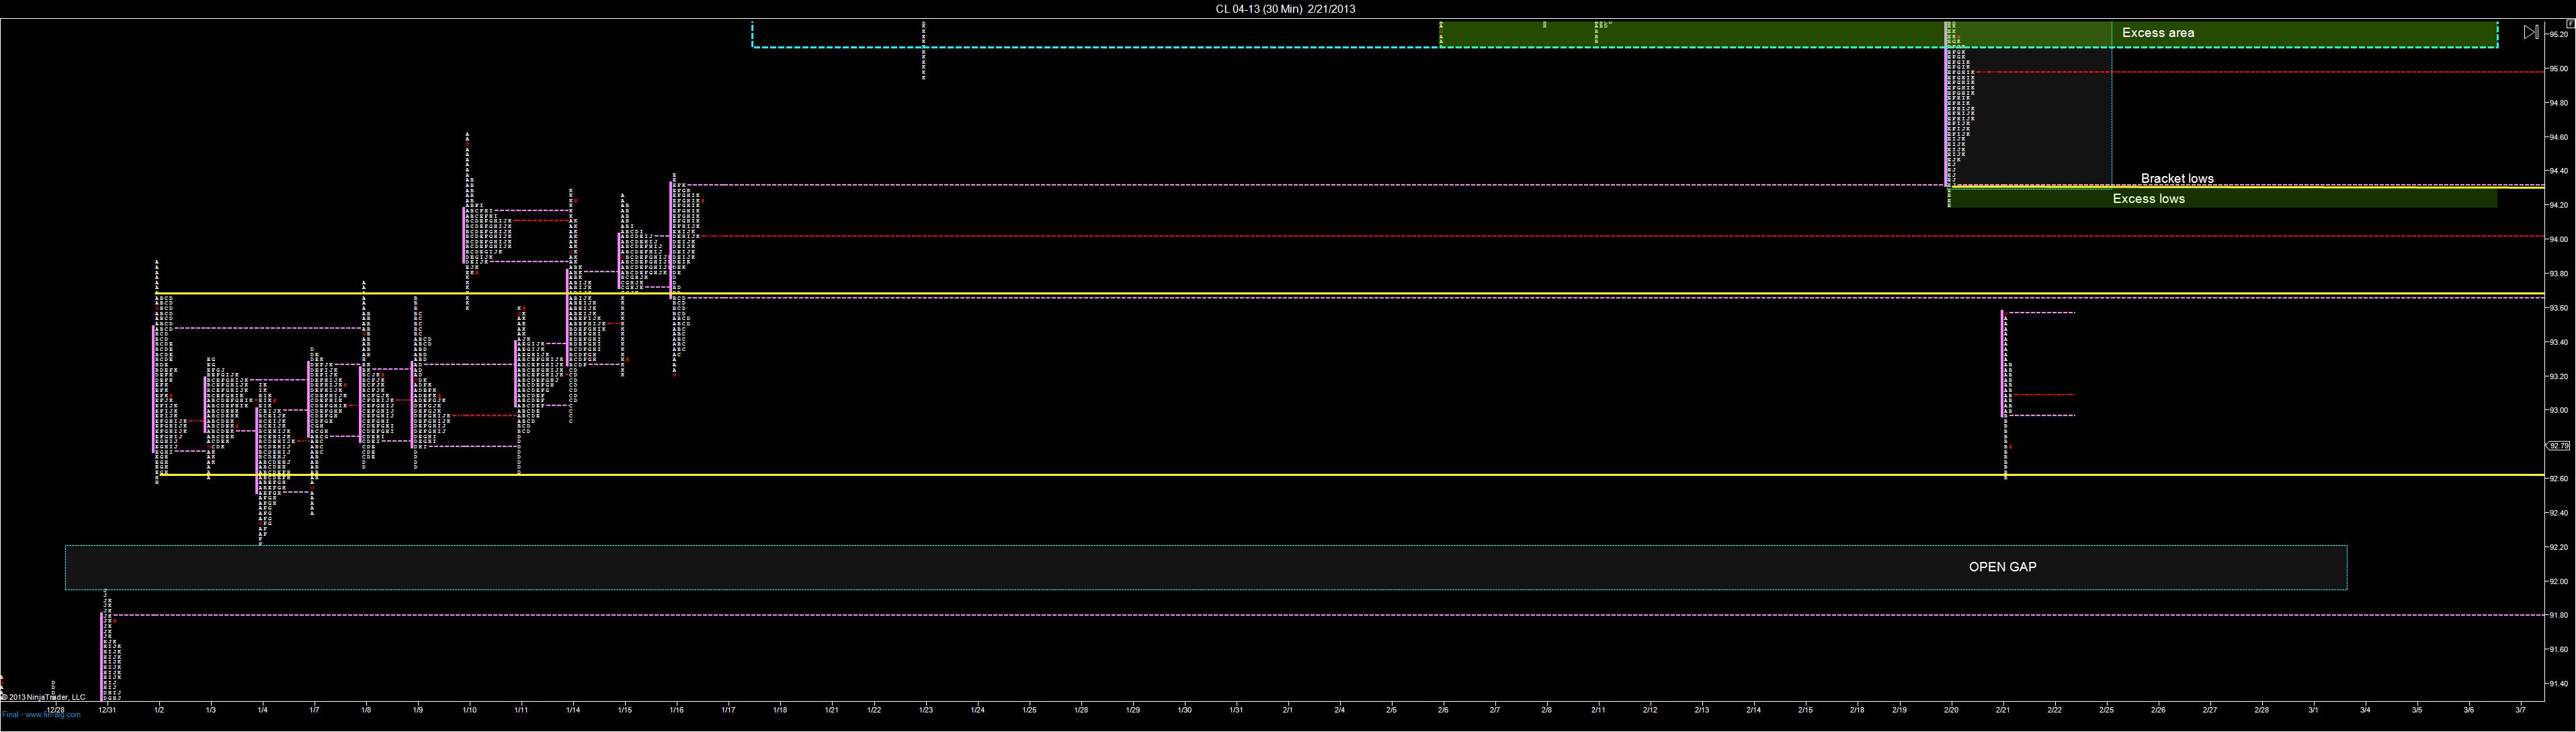Click the 12/31 date on time axis

coord(107,710)
